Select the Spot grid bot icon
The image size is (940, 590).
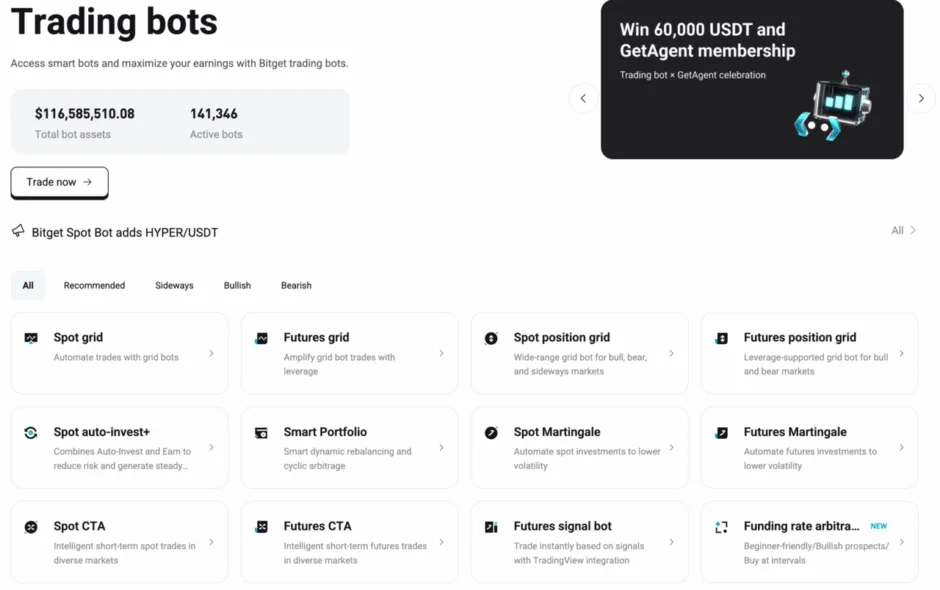point(32,337)
